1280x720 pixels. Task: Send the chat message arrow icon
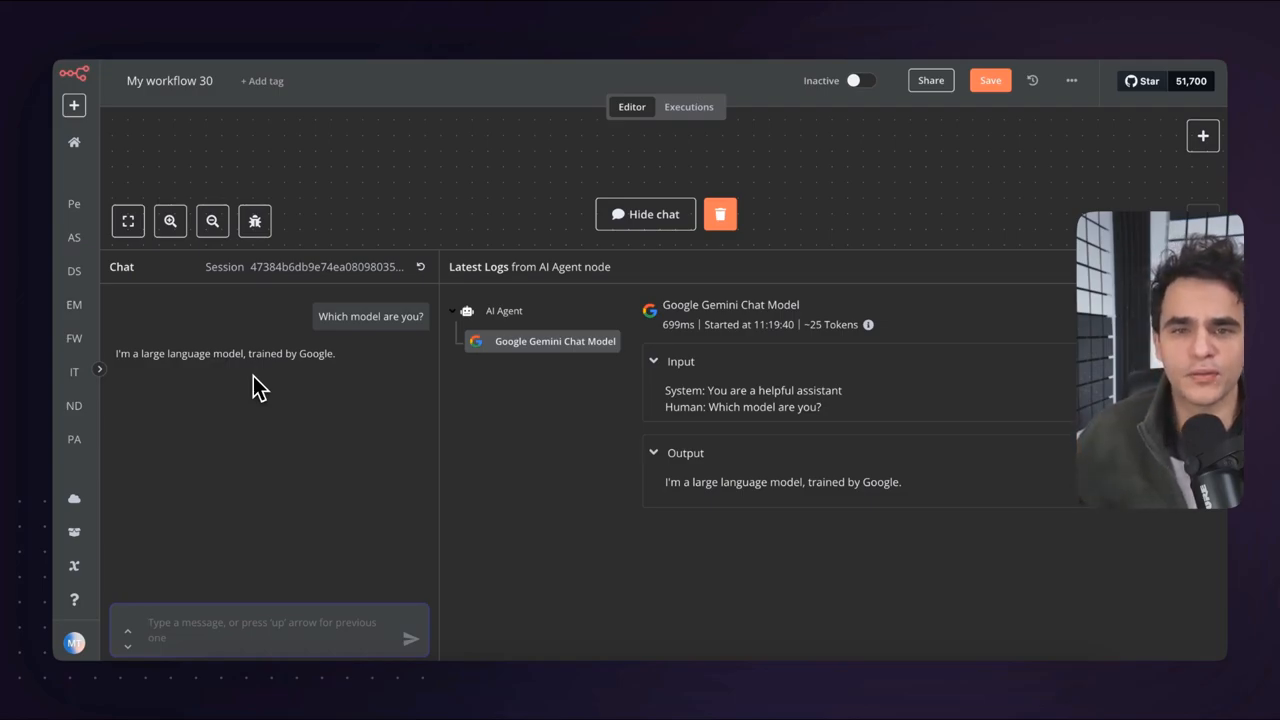(x=411, y=639)
